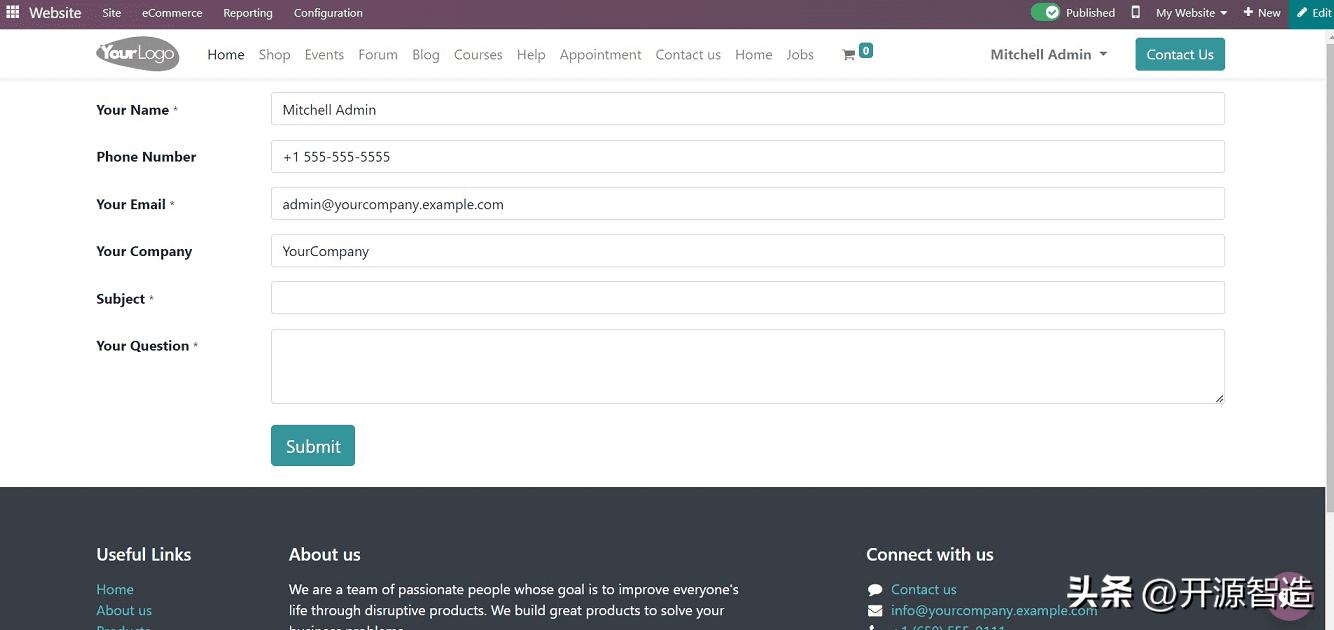Click the teal Contact Us header button

[x=1180, y=54]
